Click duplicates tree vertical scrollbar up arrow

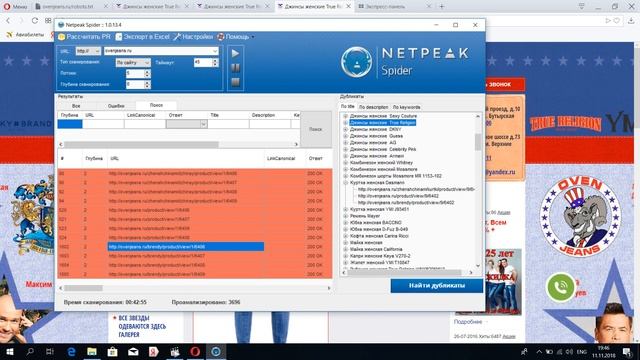(478, 116)
